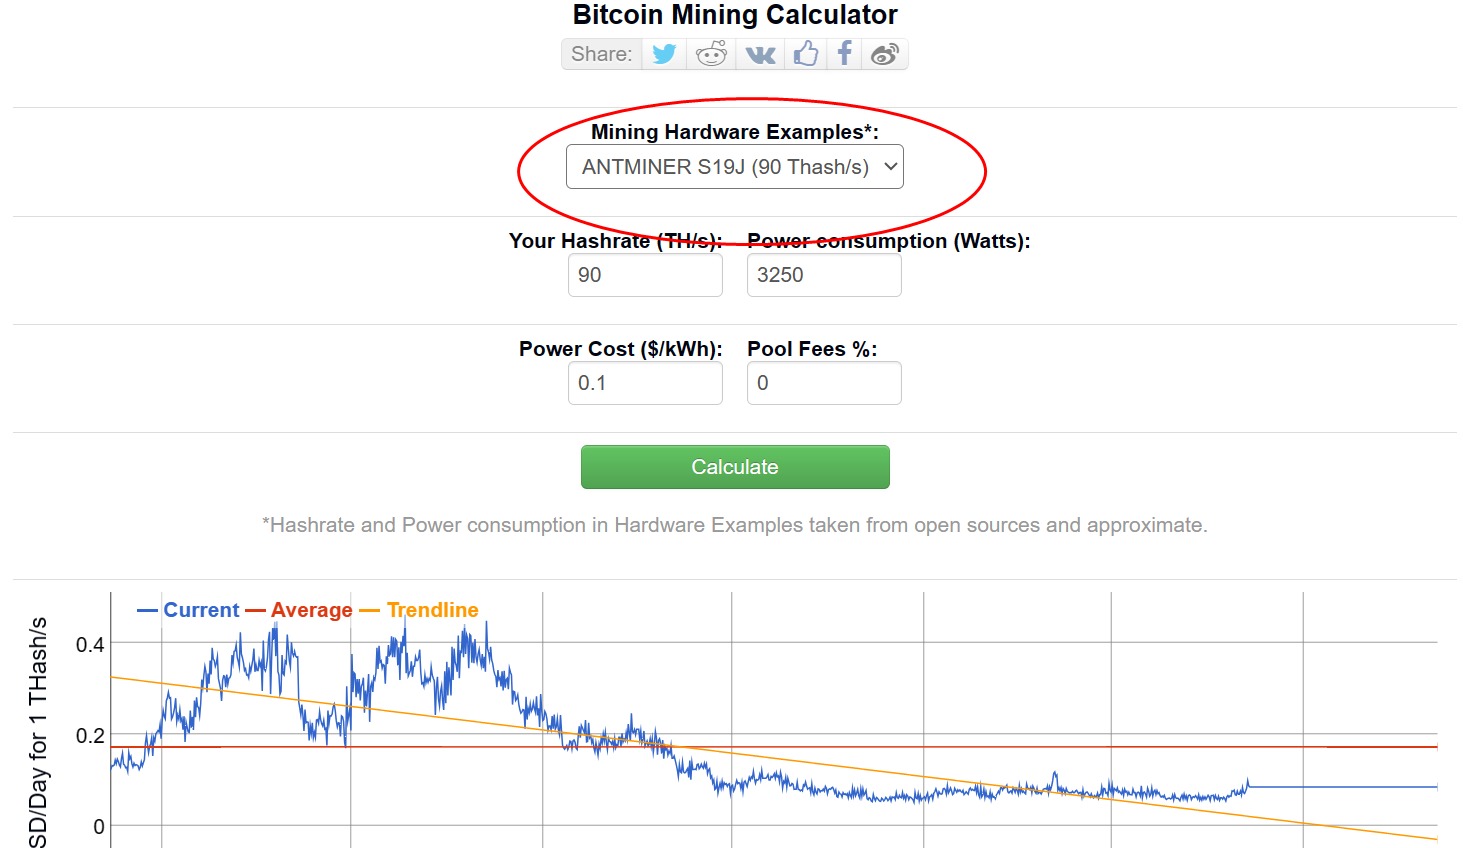Share the calculator on Twitter
Viewport: 1463px width, 848px height.
tap(663, 53)
